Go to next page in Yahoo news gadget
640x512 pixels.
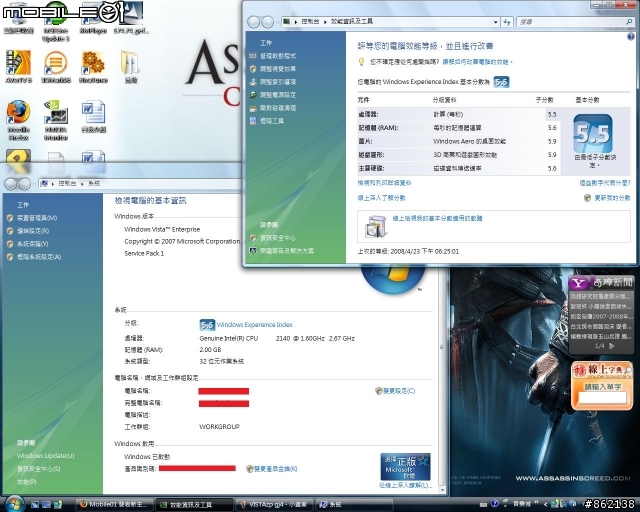pos(611,346)
